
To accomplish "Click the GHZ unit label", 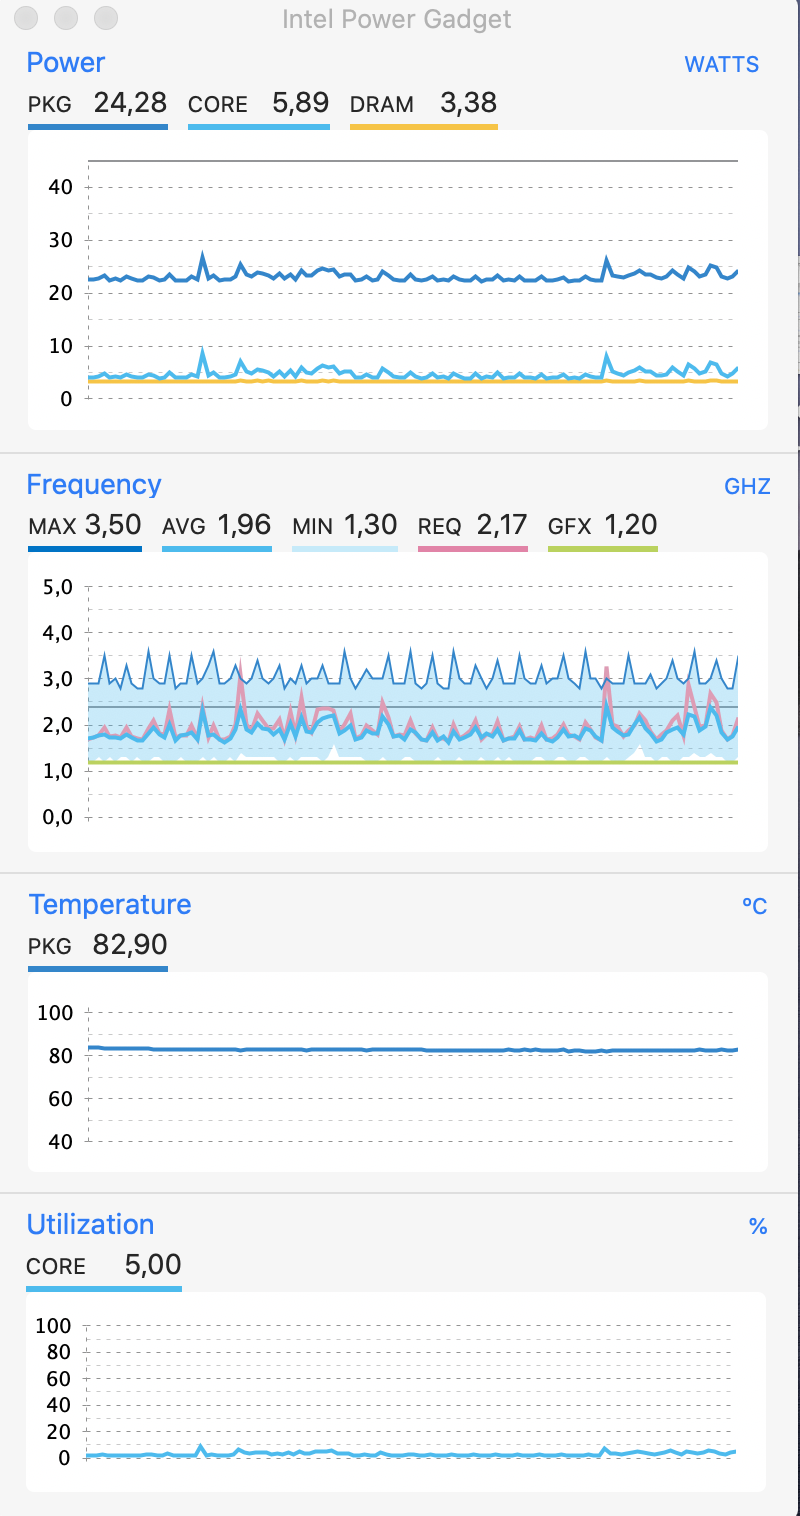I will click(747, 487).
